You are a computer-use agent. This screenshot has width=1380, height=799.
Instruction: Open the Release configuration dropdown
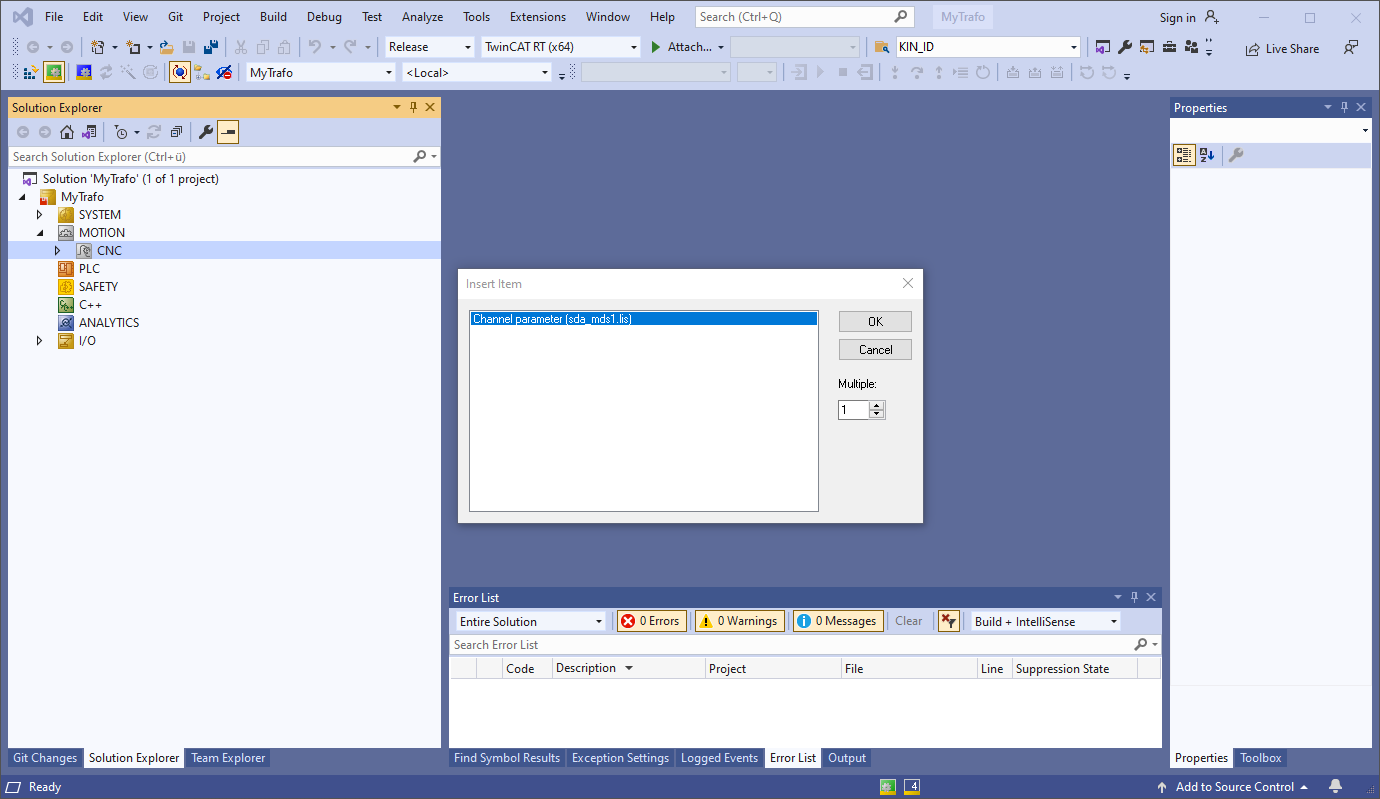click(464, 46)
